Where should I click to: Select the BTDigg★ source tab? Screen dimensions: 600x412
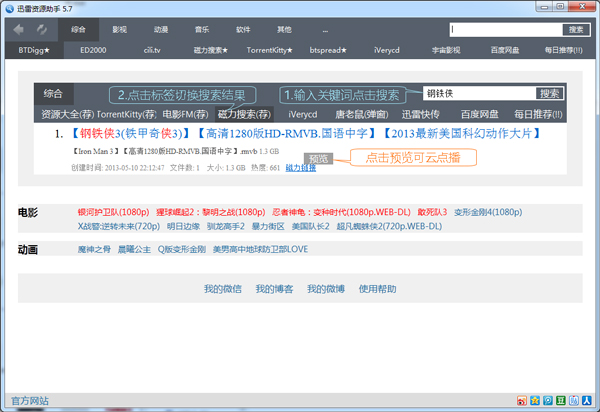pos(34,50)
